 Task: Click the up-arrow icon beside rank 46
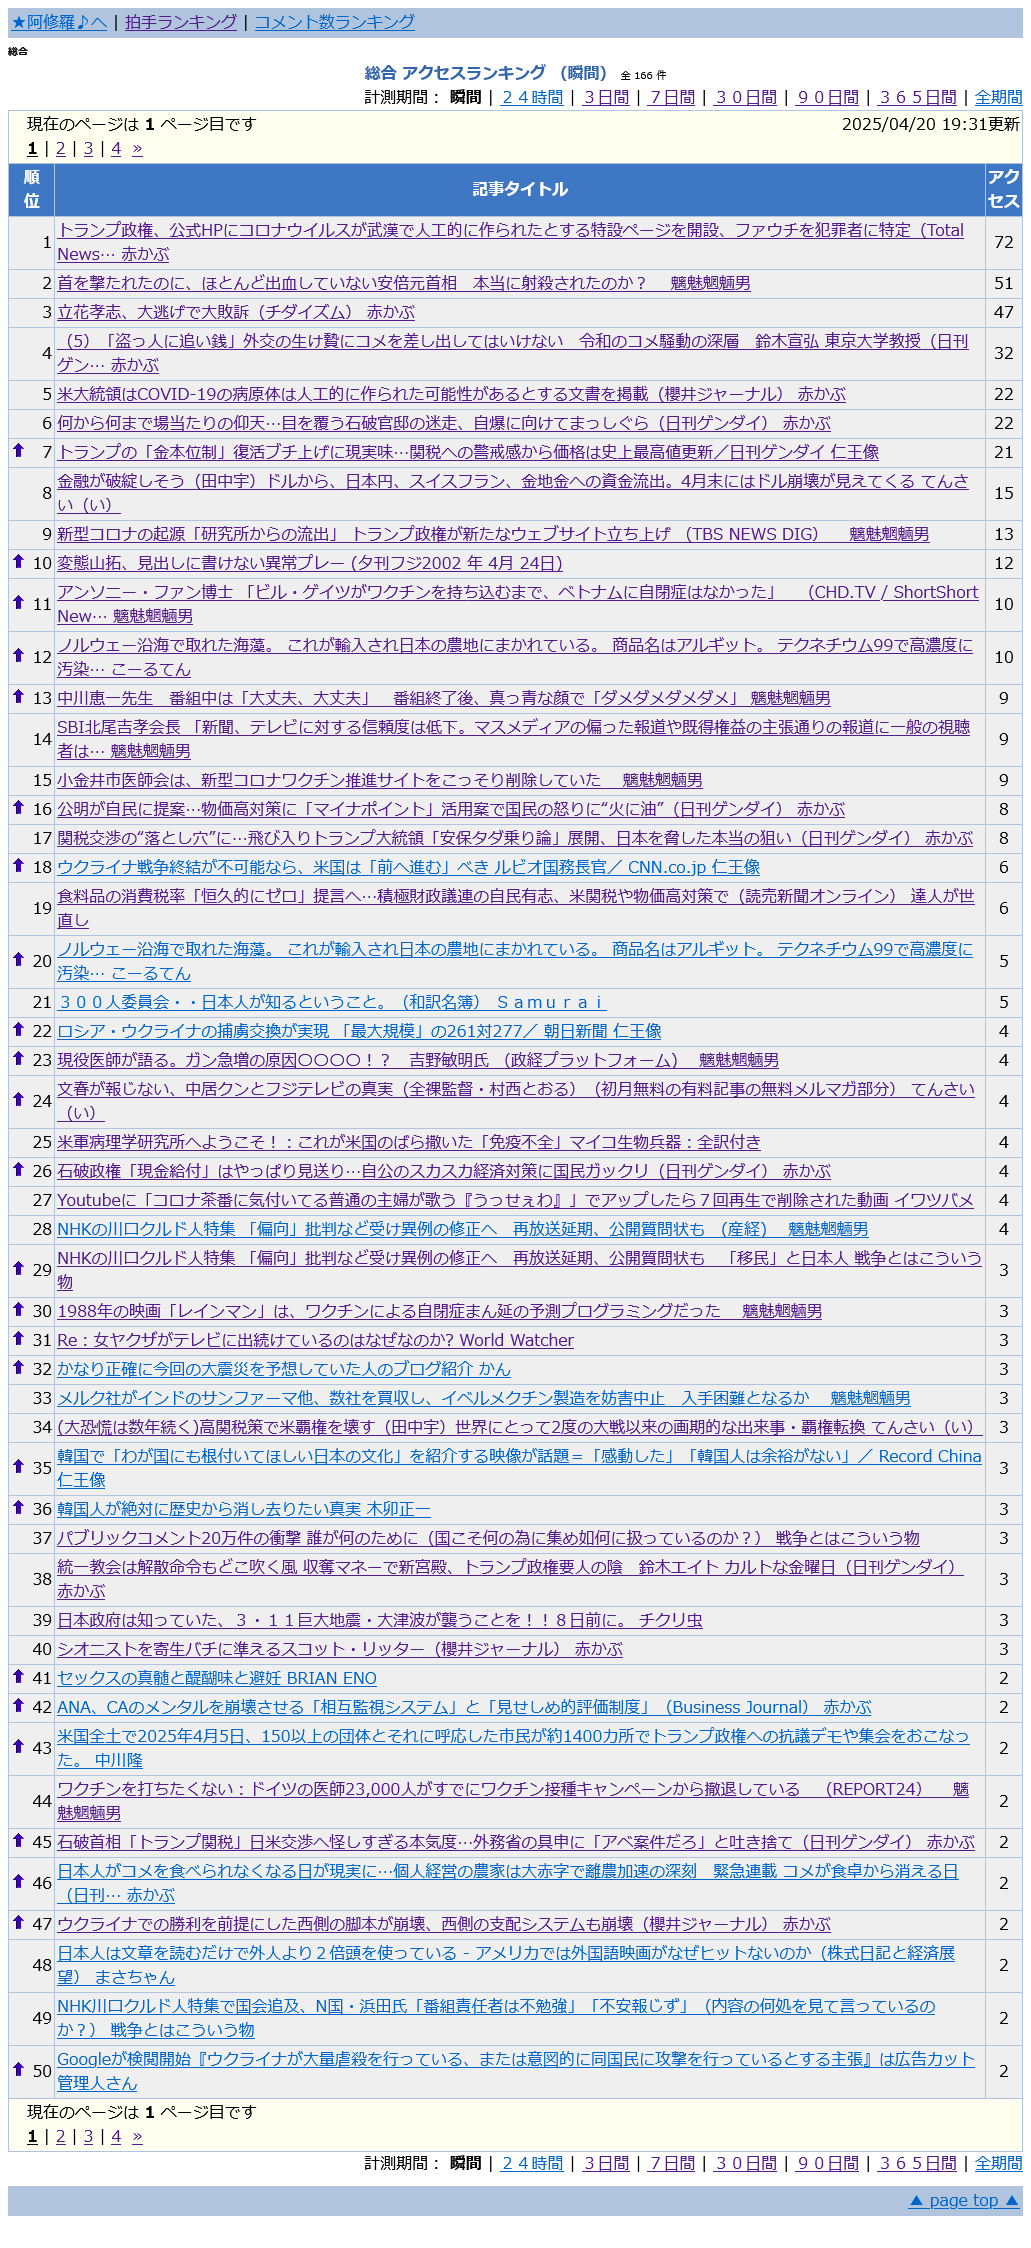[x=18, y=1881]
